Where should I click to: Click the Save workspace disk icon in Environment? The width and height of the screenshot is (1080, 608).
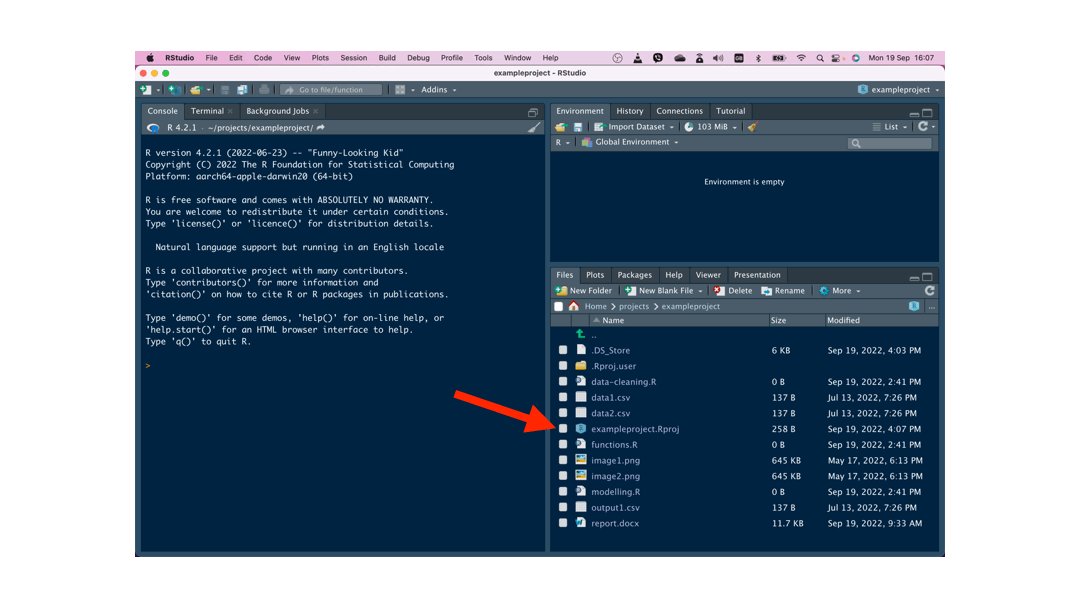click(577, 127)
